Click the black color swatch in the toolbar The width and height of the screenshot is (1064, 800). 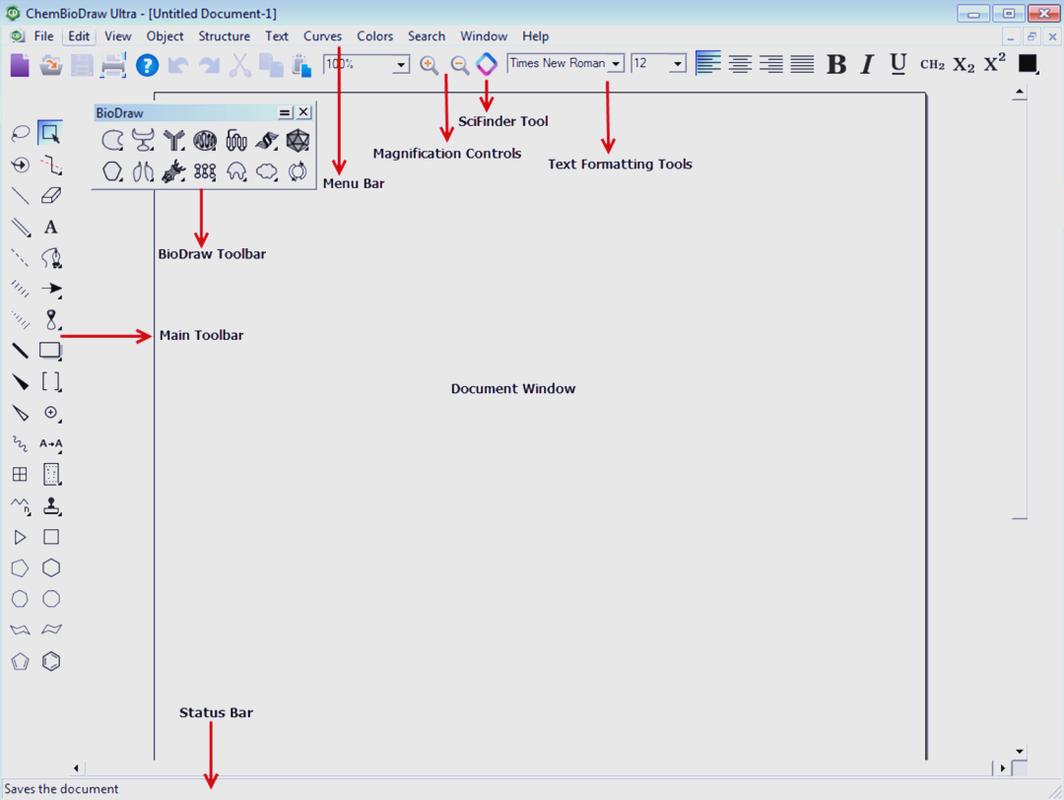(1026, 63)
